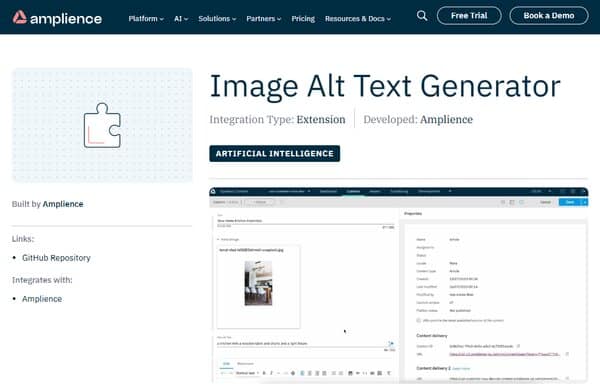Click the "Integrates with:" label
The image size is (600, 392).
(x=42, y=280)
